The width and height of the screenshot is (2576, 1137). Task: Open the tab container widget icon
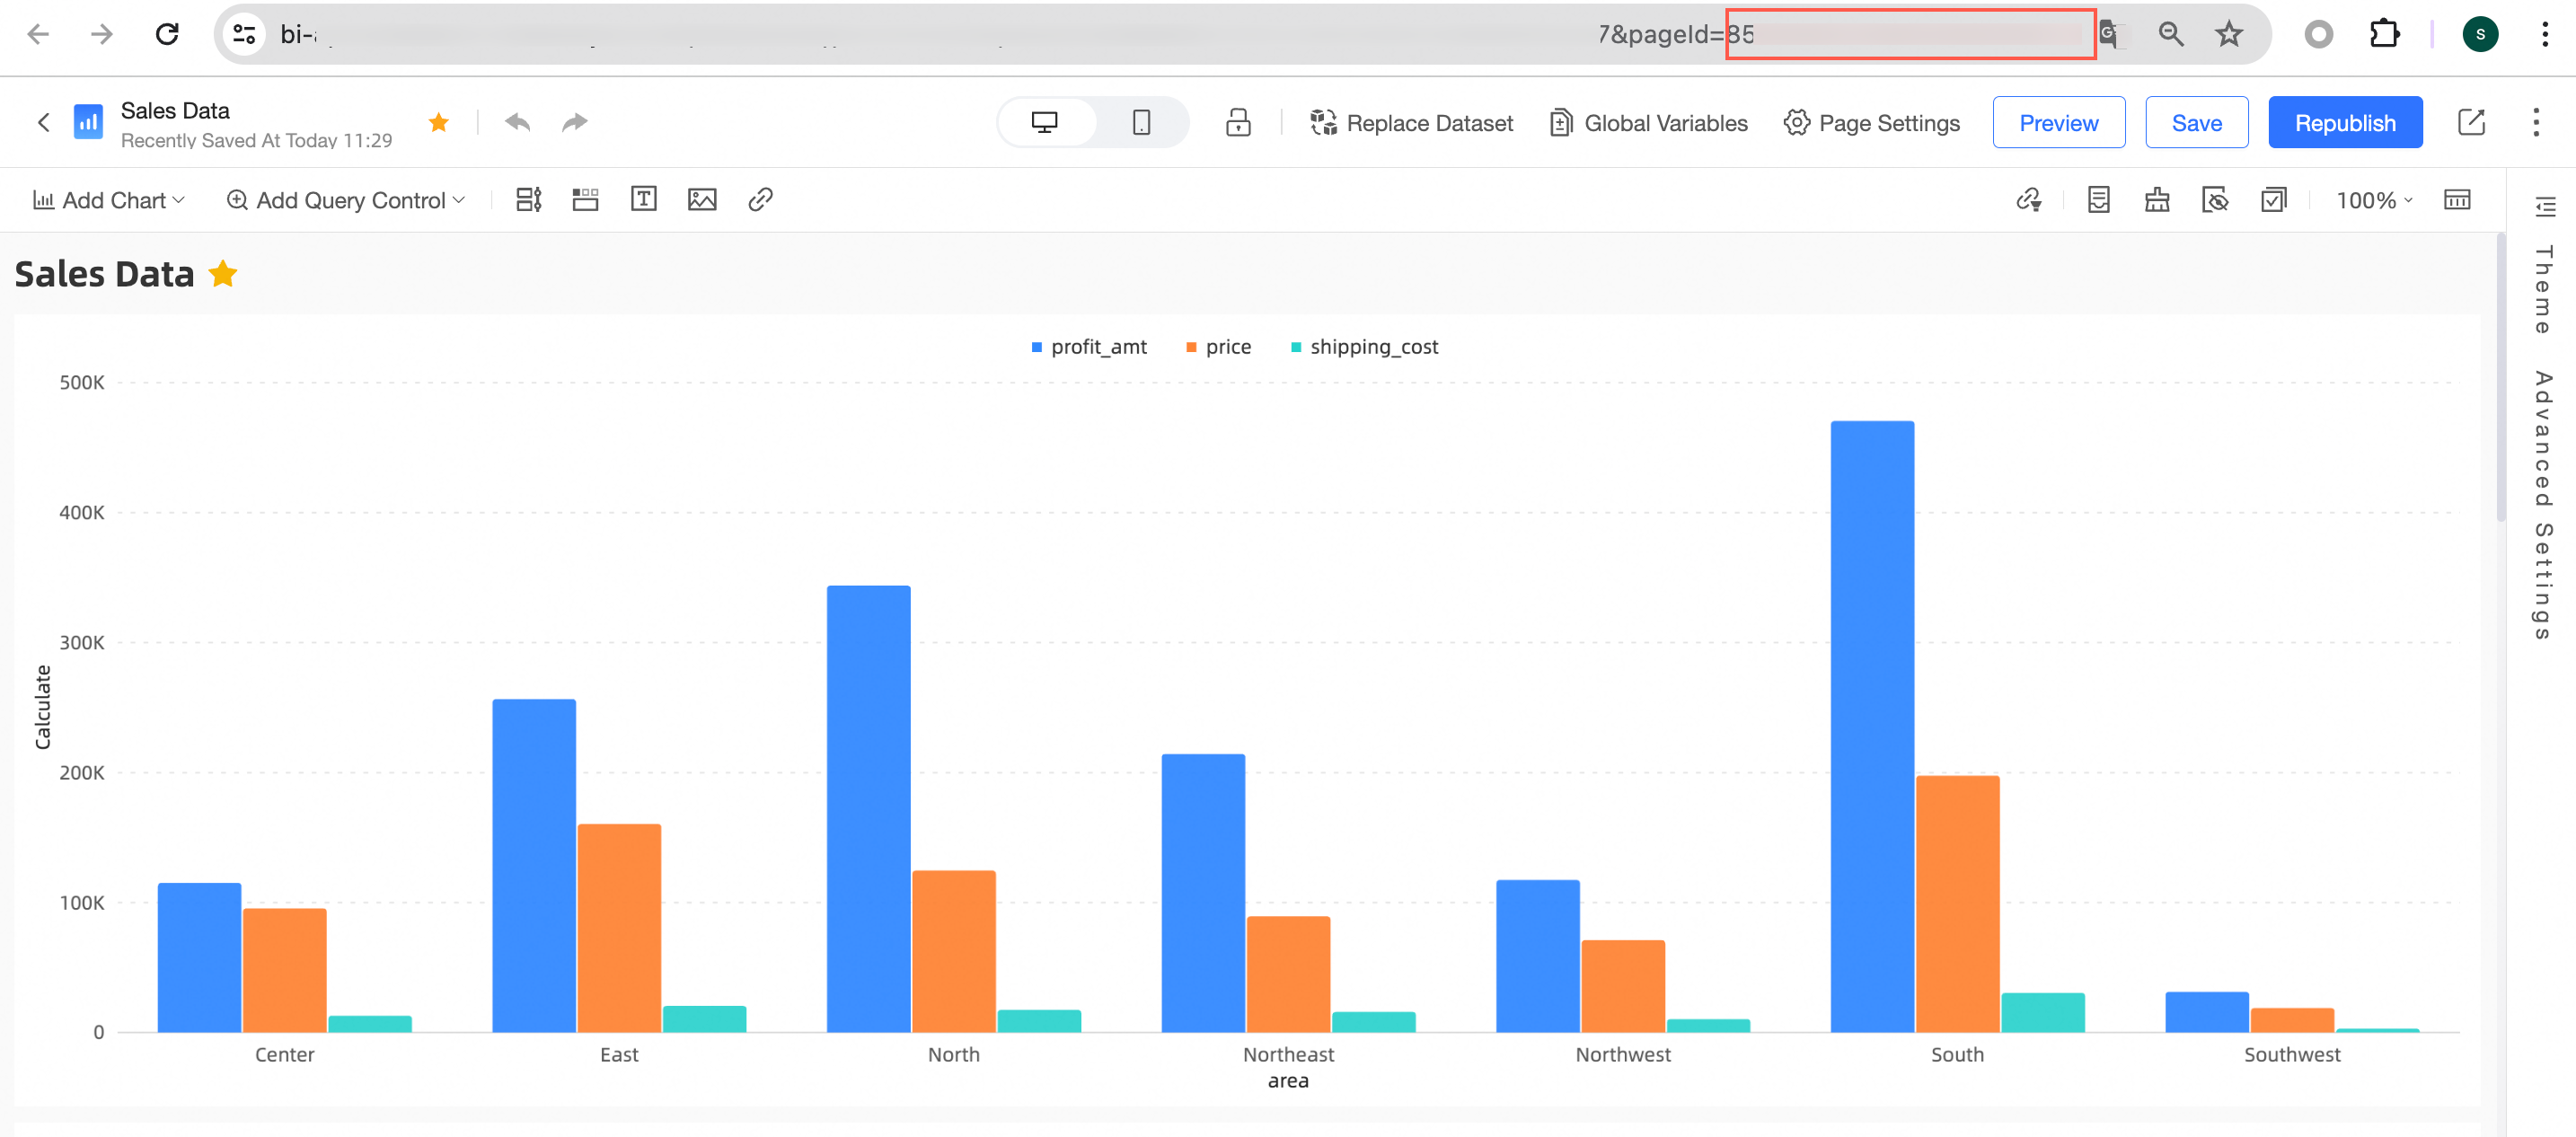(585, 199)
